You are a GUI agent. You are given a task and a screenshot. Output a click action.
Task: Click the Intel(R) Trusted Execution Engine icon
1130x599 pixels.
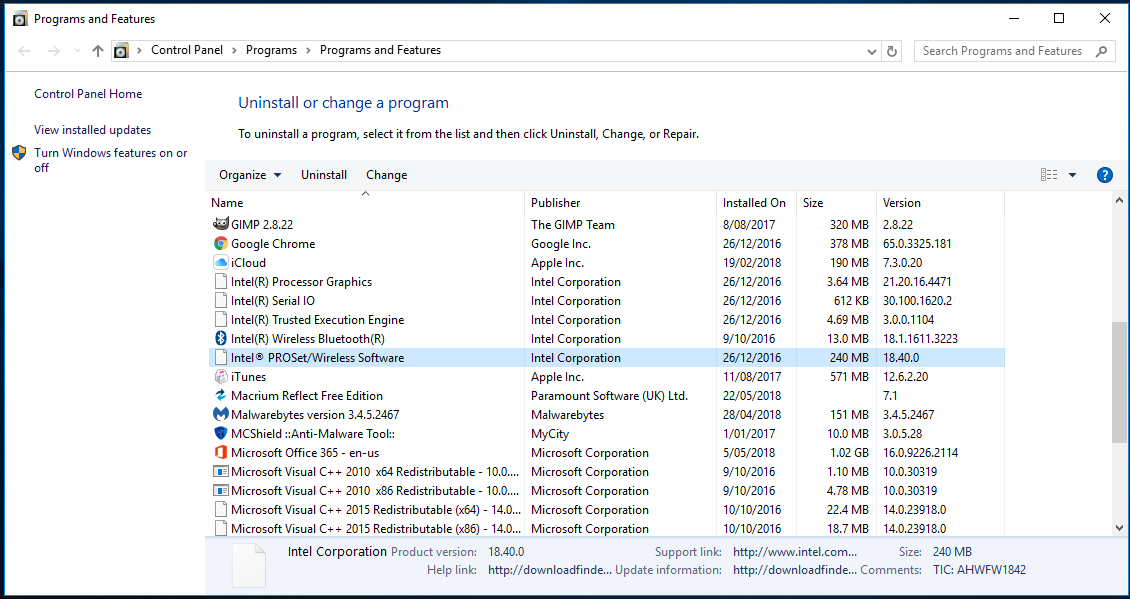point(221,319)
